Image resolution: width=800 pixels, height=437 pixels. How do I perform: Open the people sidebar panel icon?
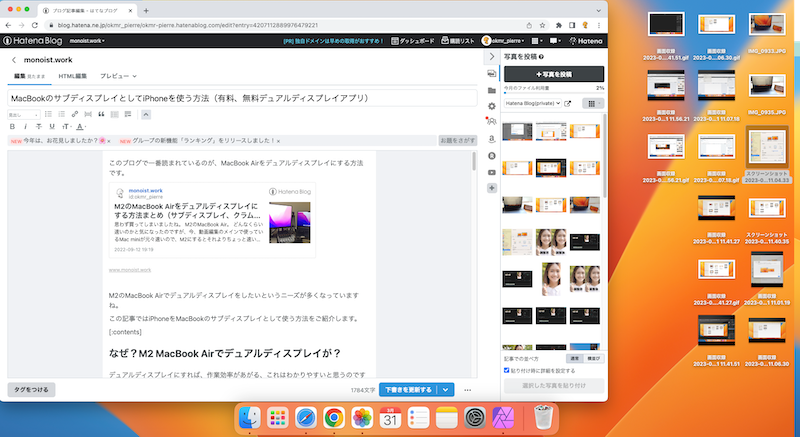[x=492, y=122]
